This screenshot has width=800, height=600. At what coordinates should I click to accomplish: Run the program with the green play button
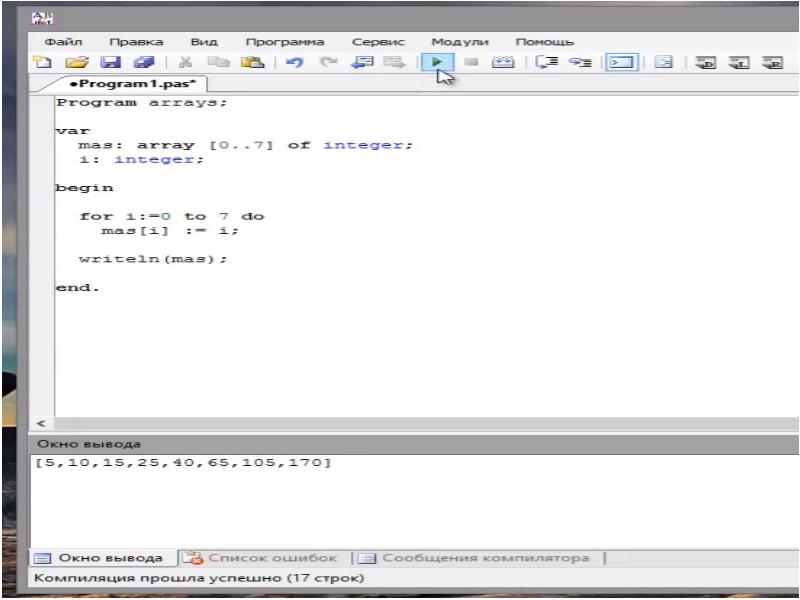click(437, 62)
